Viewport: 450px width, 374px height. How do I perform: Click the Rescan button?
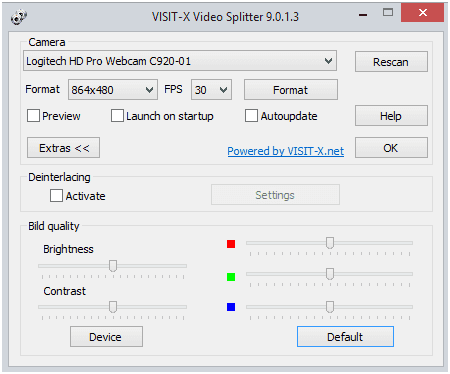coord(391,62)
